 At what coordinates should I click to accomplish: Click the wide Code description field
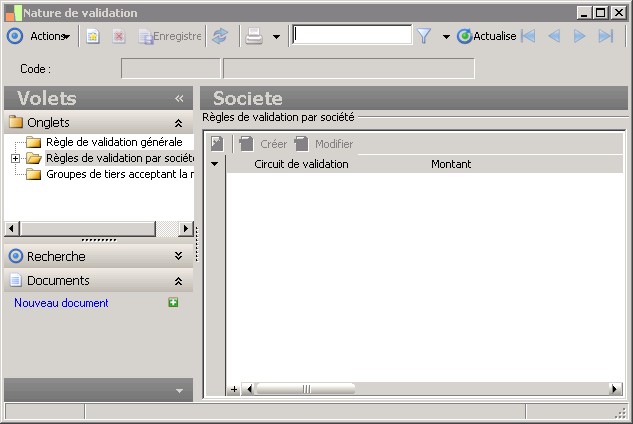pyautogui.click(x=349, y=68)
